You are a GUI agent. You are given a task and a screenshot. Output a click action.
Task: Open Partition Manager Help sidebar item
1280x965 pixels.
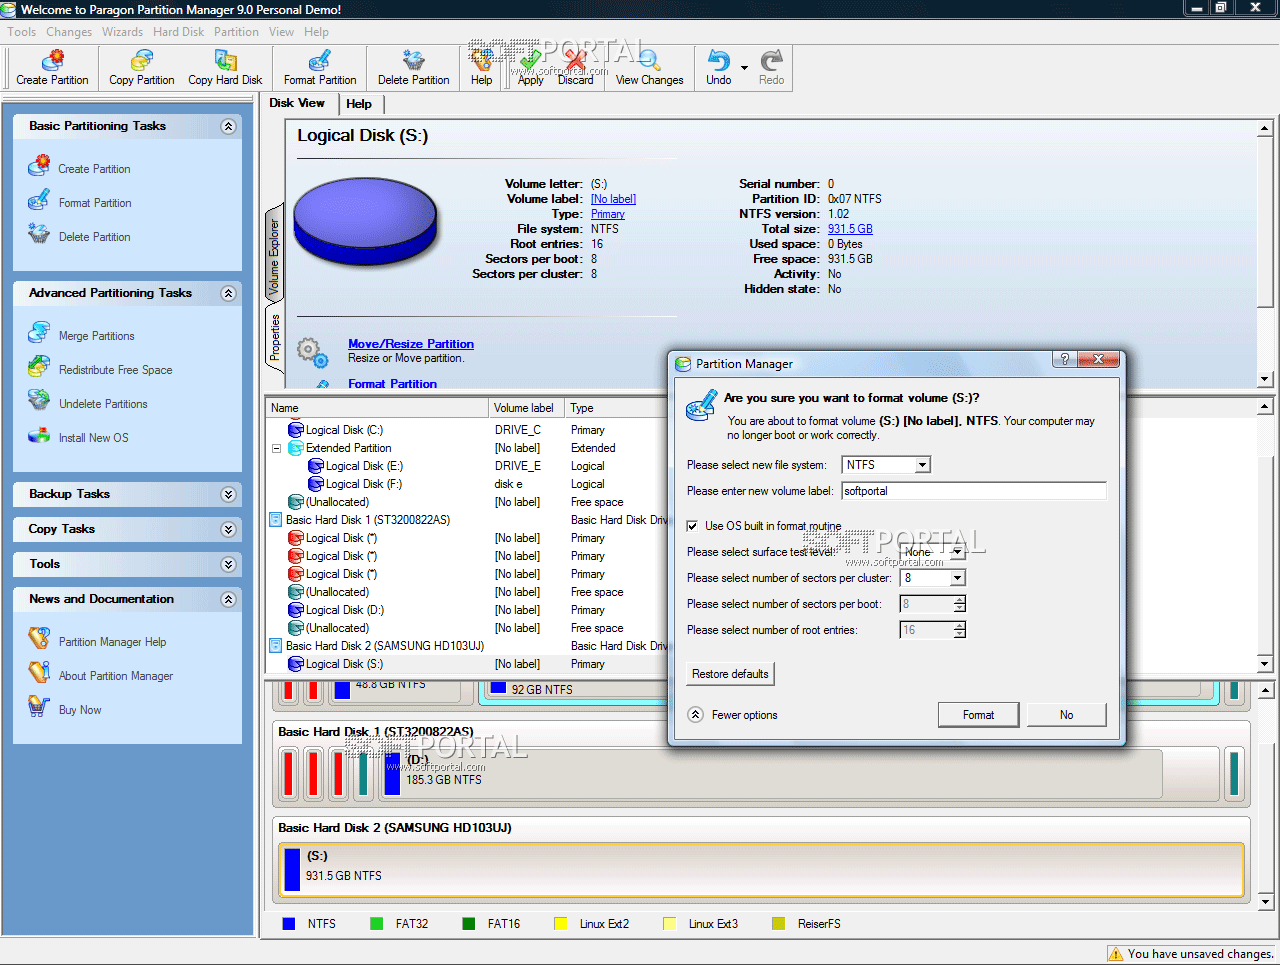[112, 642]
